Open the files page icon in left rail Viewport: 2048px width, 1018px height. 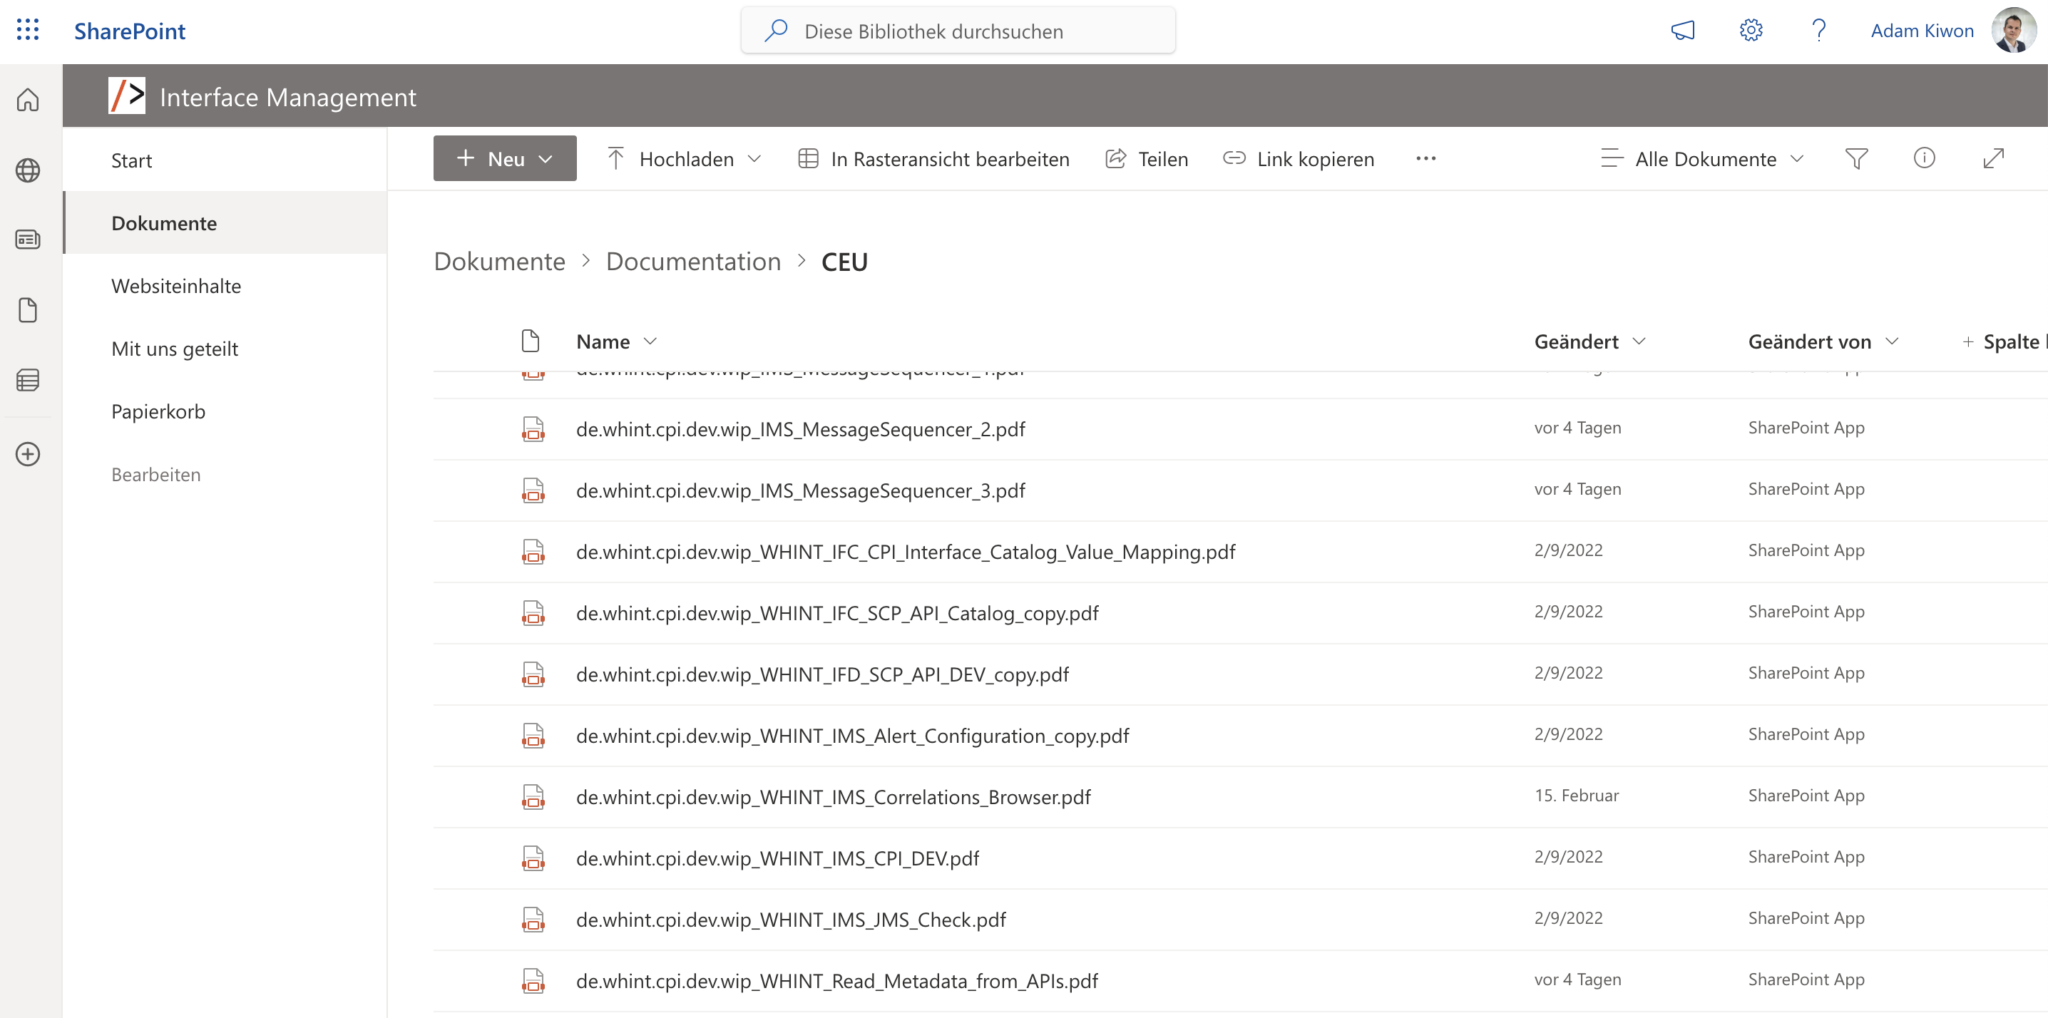click(x=28, y=311)
